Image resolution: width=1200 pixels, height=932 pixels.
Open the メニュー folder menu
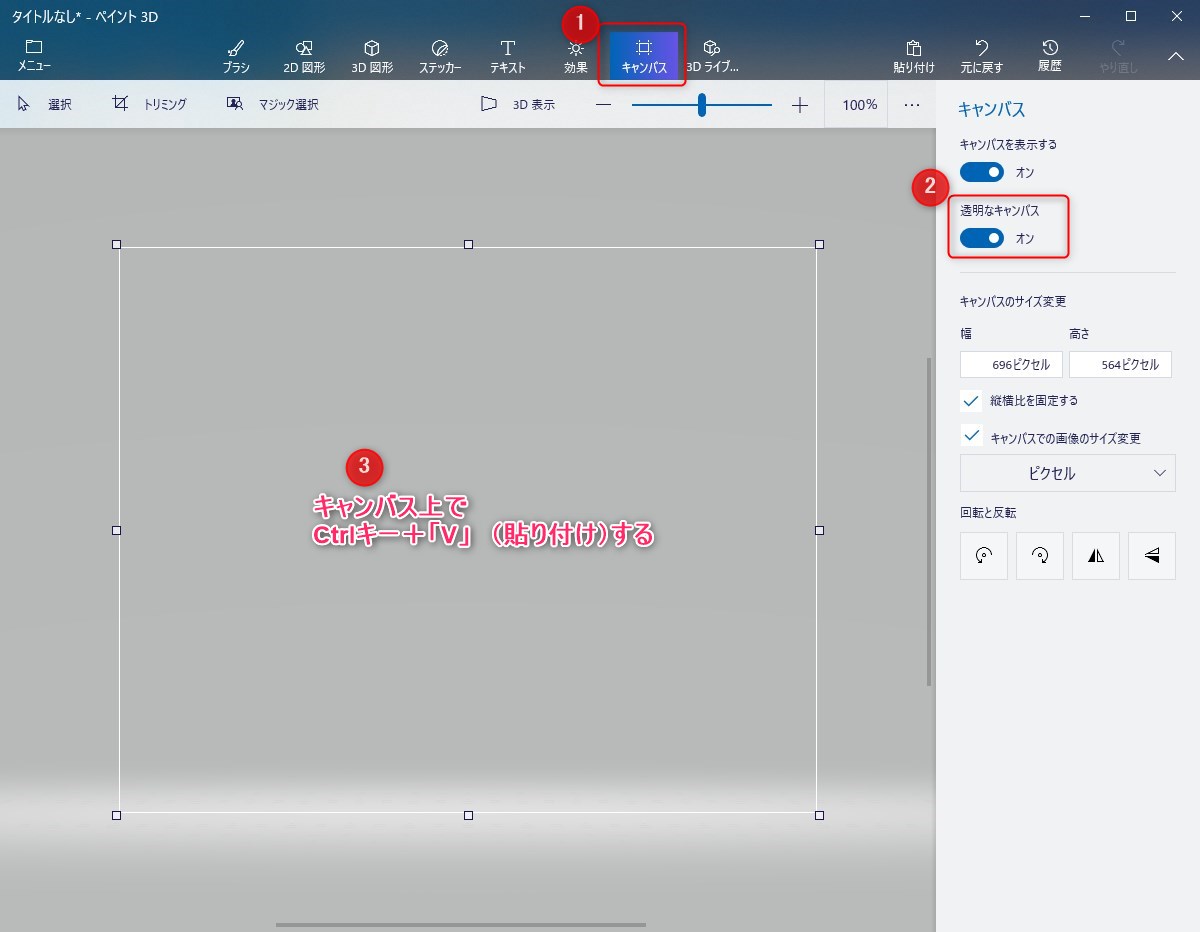point(34,55)
